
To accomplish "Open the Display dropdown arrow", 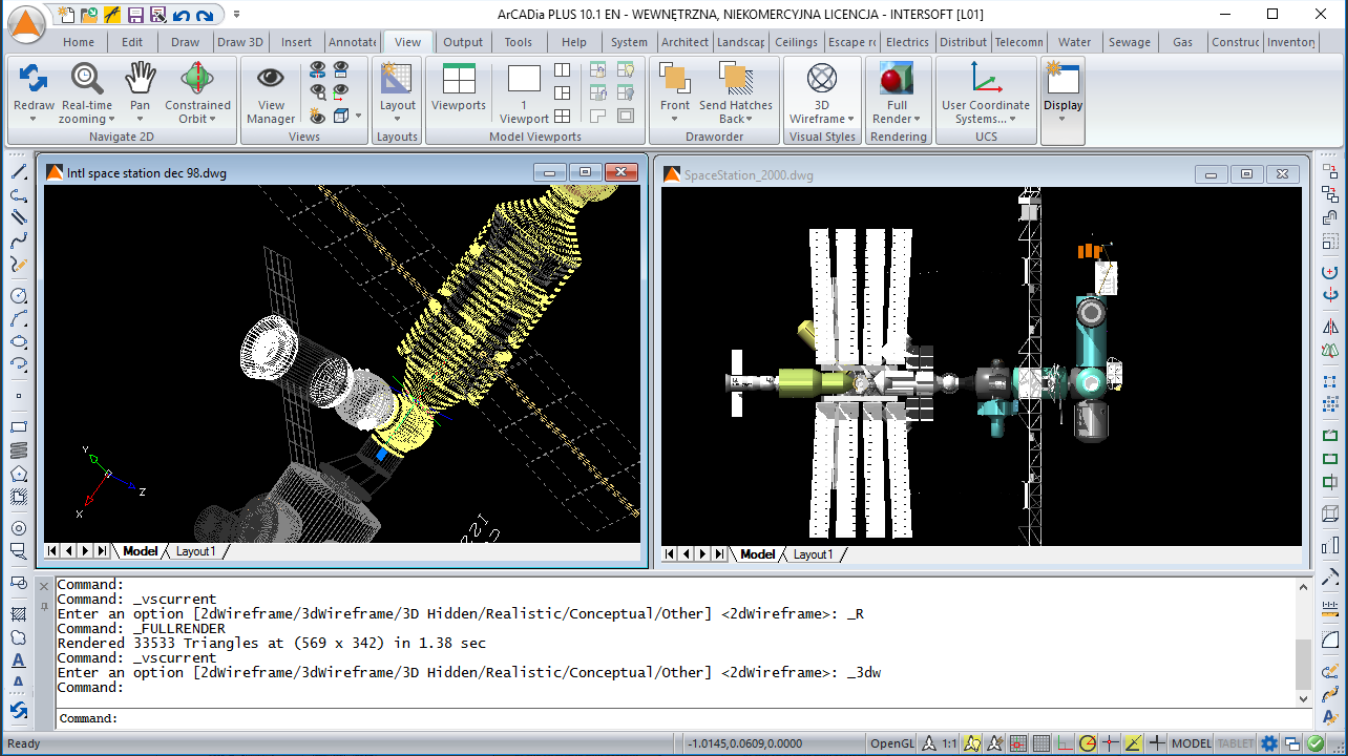I will pyautogui.click(x=1062, y=119).
